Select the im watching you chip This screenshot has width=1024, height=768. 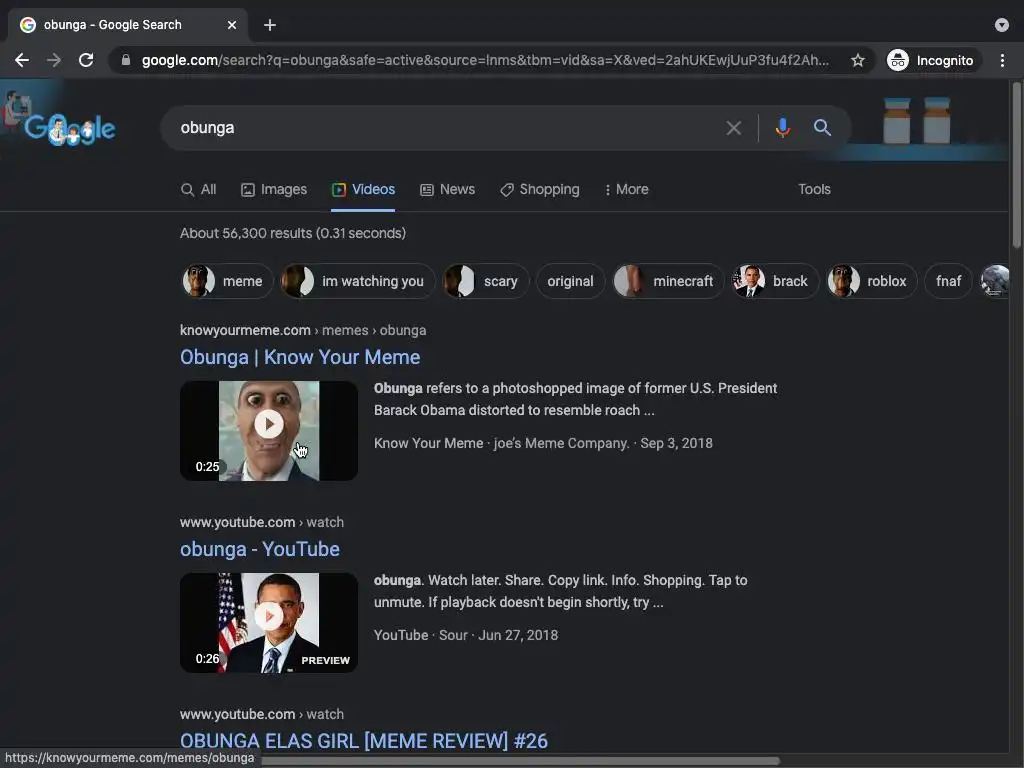coord(358,281)
